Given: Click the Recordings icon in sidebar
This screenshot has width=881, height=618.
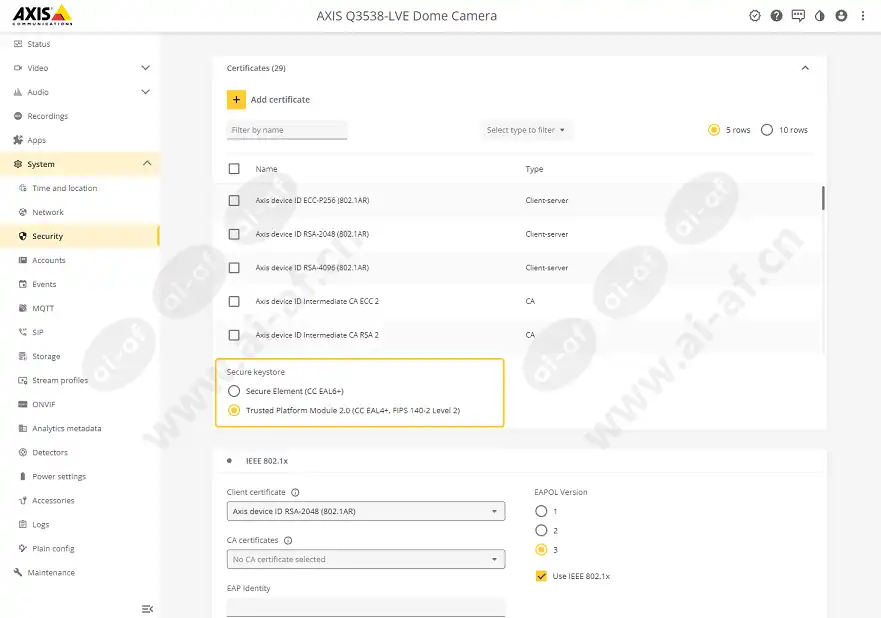Looking at the screenshot, I should point(18,116).
